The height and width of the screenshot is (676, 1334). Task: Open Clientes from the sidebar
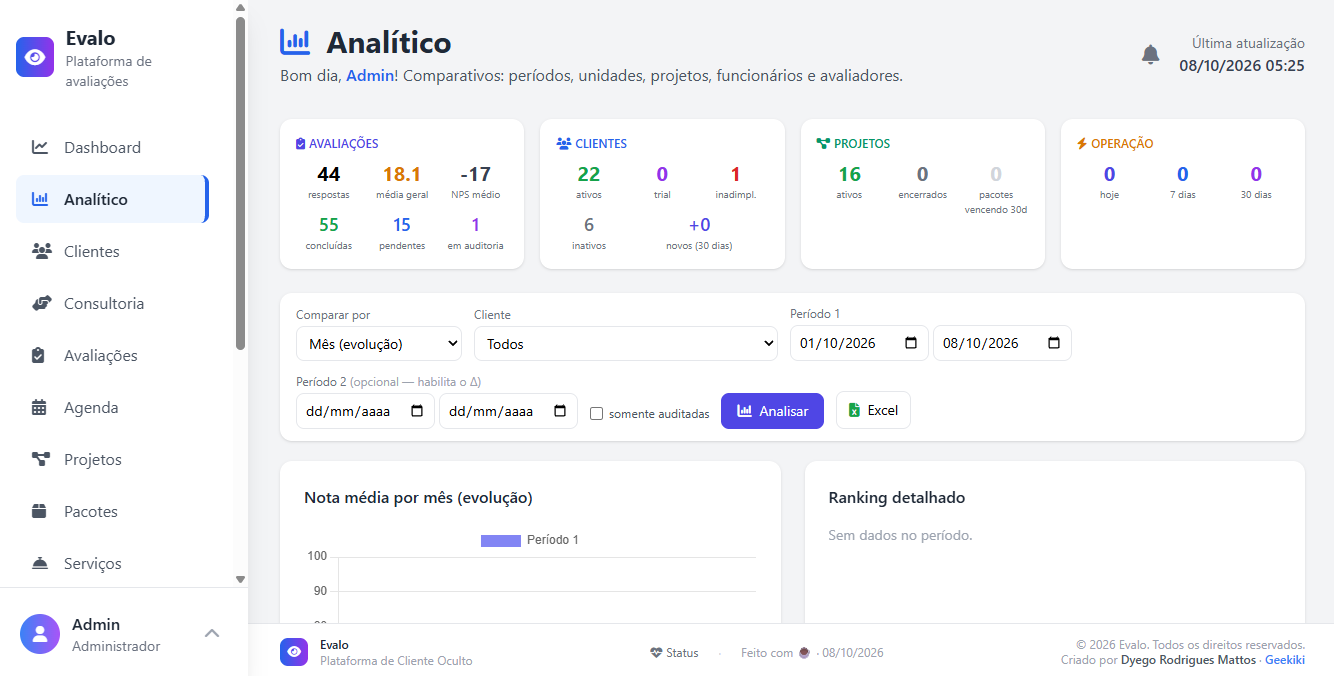(111, 251)
